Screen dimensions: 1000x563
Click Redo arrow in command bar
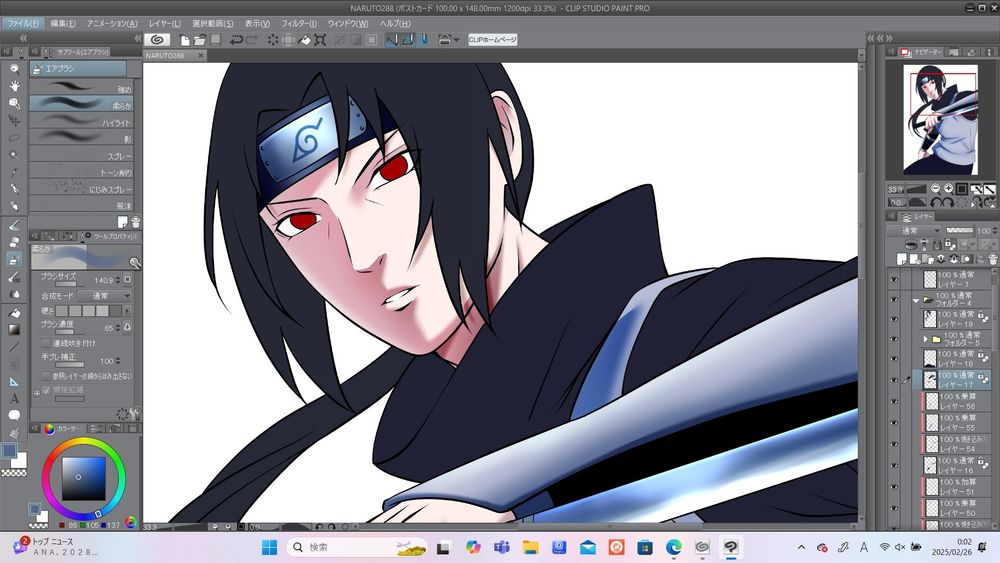(x=252, y=40)
